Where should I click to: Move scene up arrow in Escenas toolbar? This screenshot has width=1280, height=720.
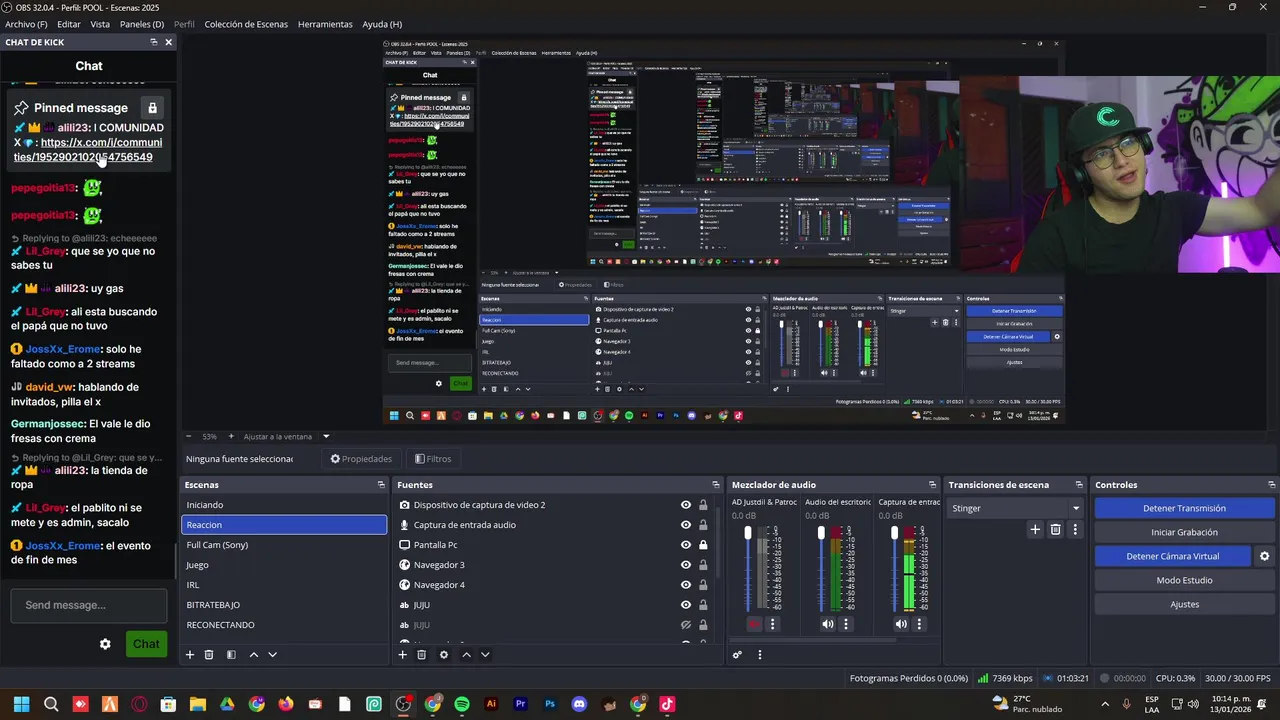[x=253, y=655]
